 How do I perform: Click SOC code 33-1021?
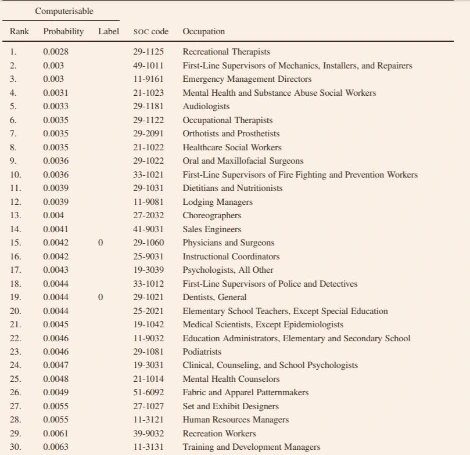click(x=148, y=175)
